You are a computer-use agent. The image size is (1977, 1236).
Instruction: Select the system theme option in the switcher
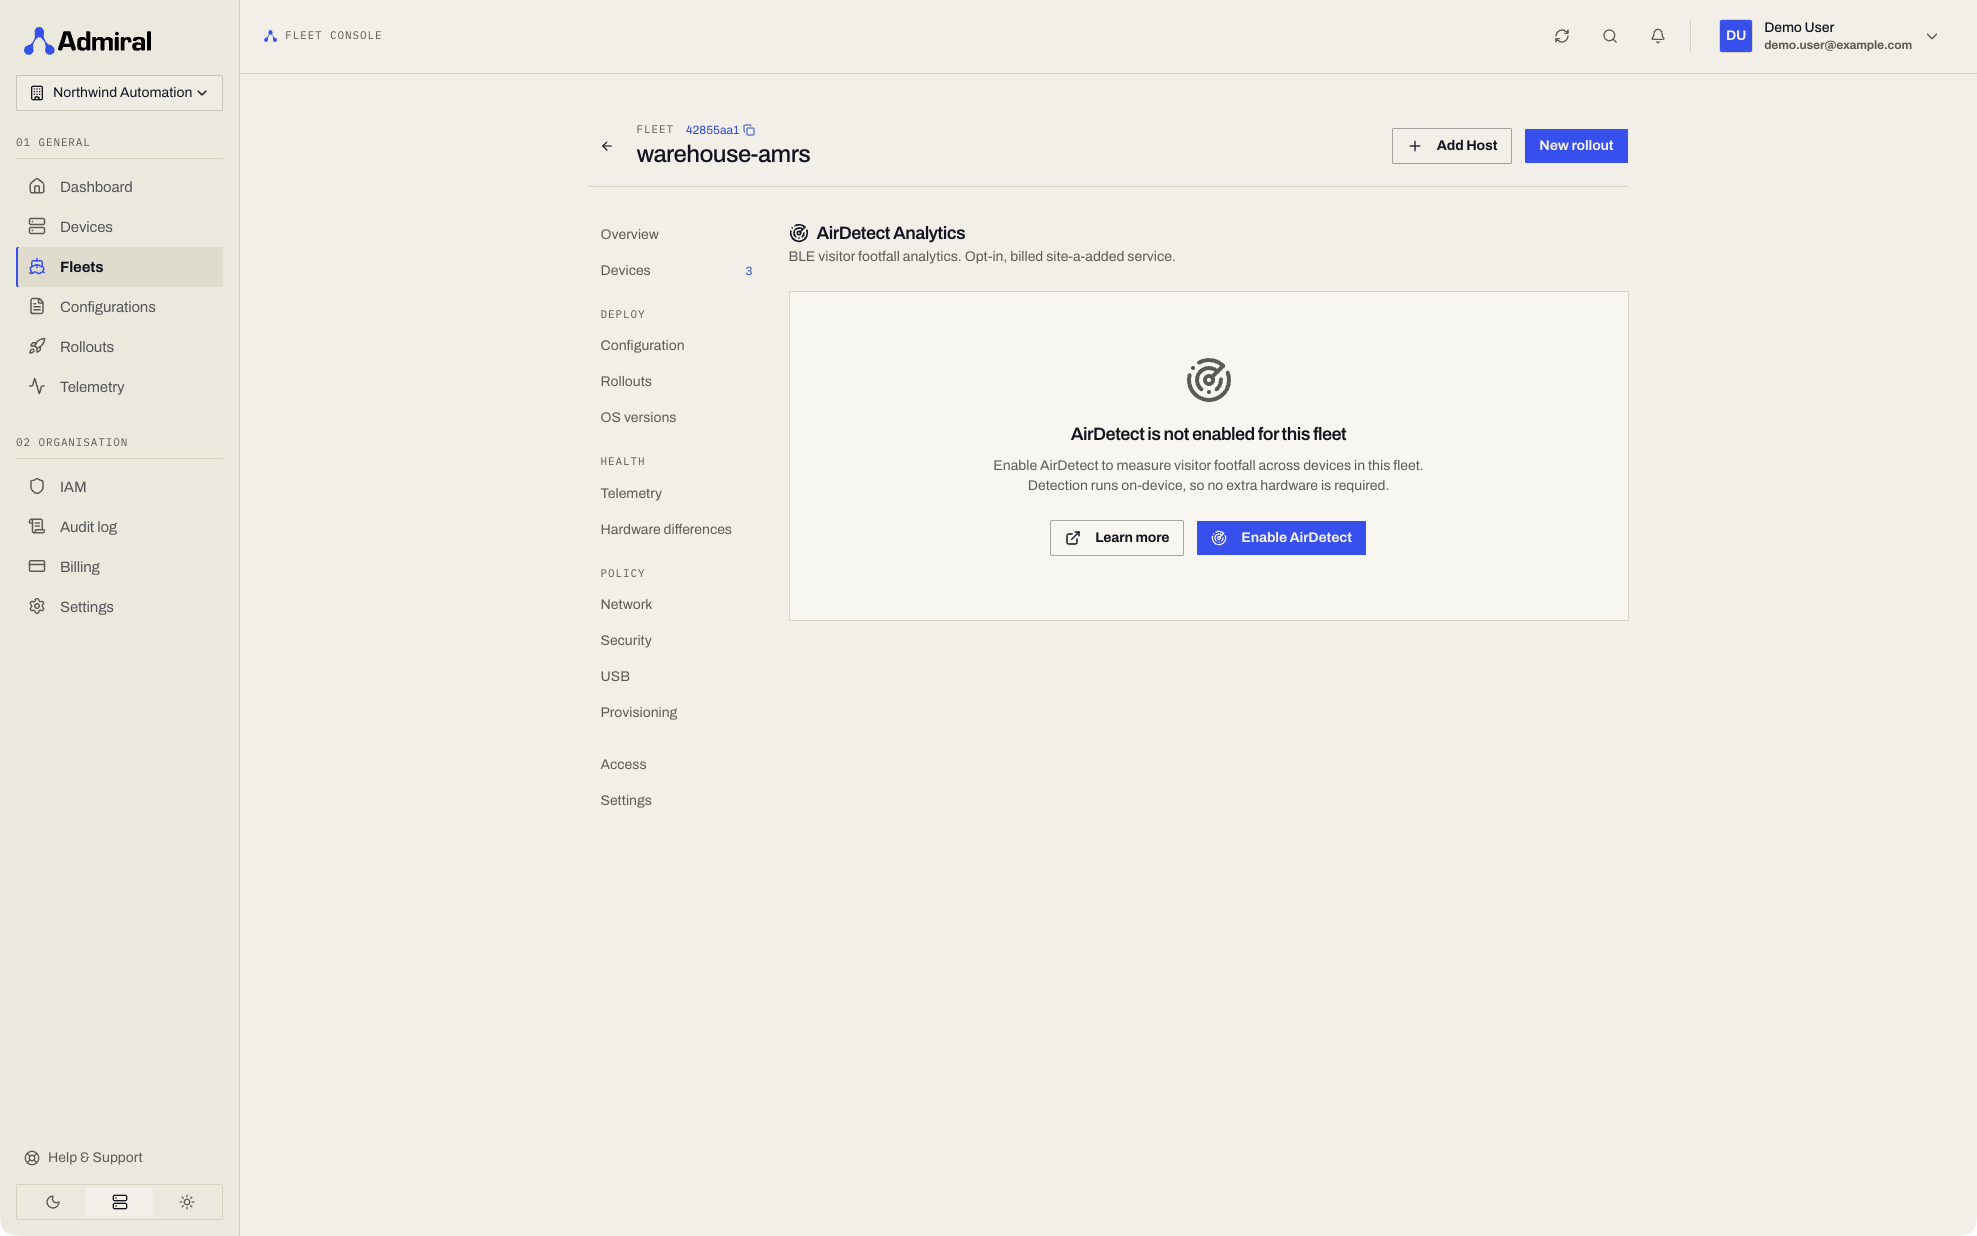point(120,1202)
